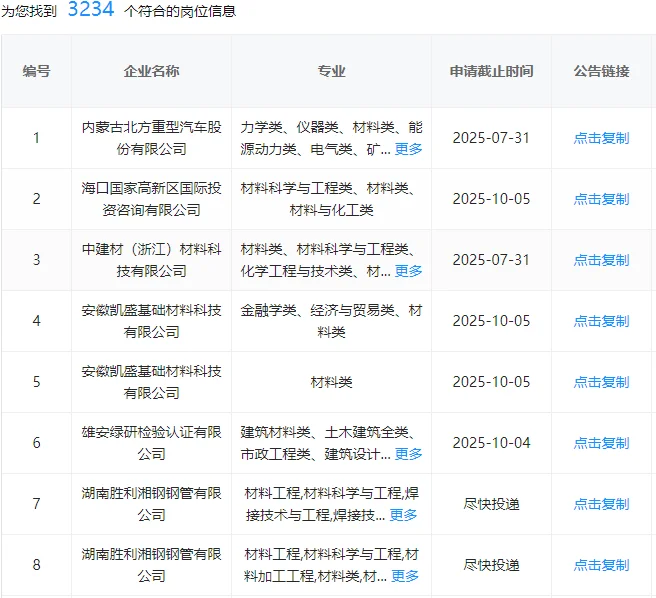This screenshot has width=656, height=598.
Task: Expand 更多 majors for 内蒙古北方重型汽车 row
Action: click(x=408, y=149)
